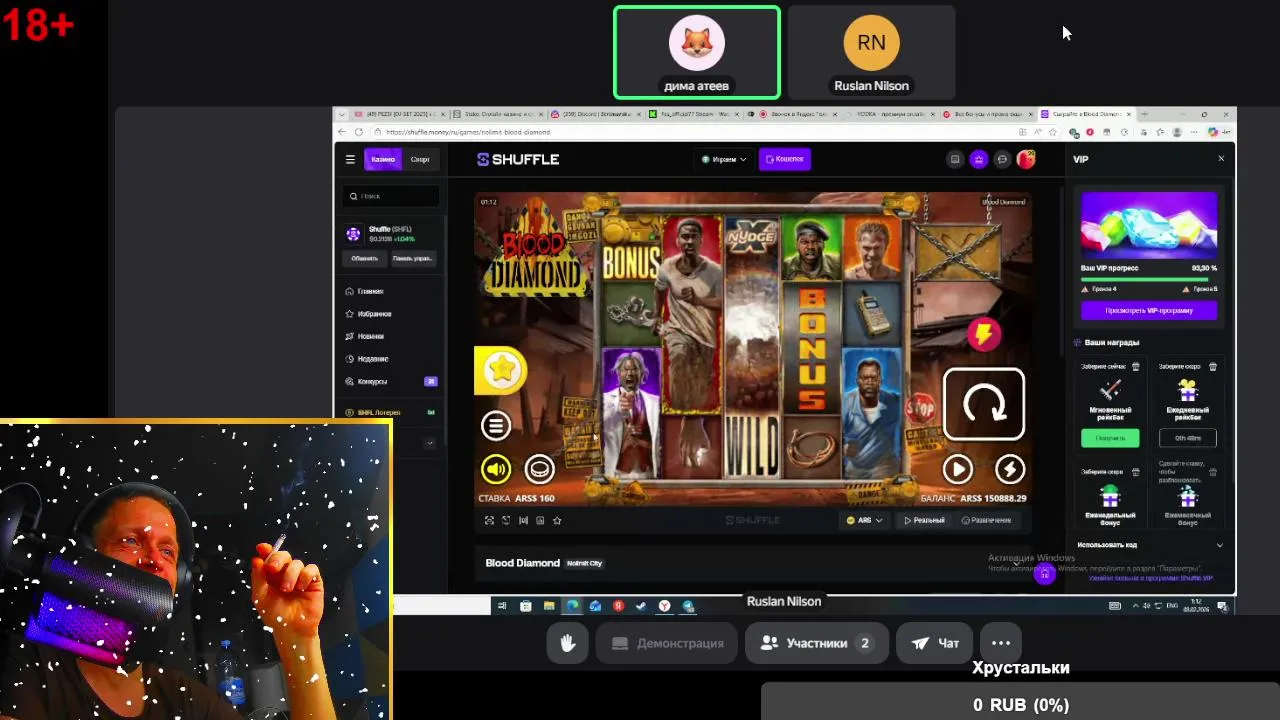
Task: Open the Чат meeting chat
Action: [x=935, y=643]
